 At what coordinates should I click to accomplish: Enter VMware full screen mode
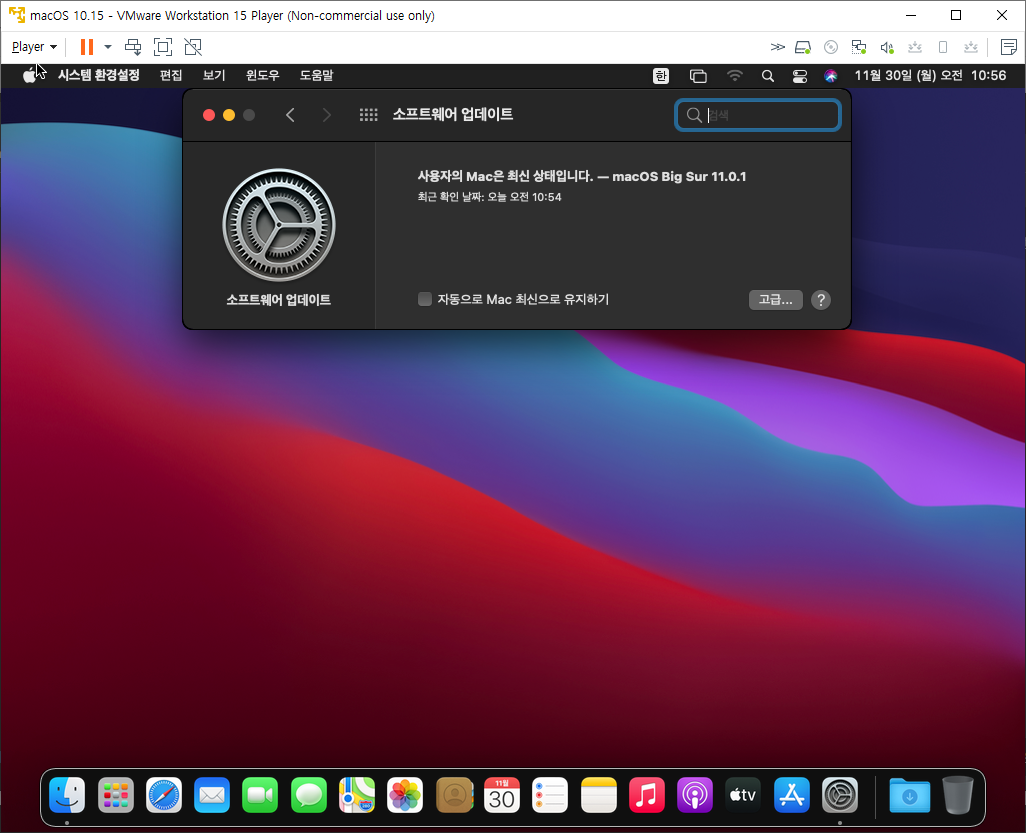point(163,46)
